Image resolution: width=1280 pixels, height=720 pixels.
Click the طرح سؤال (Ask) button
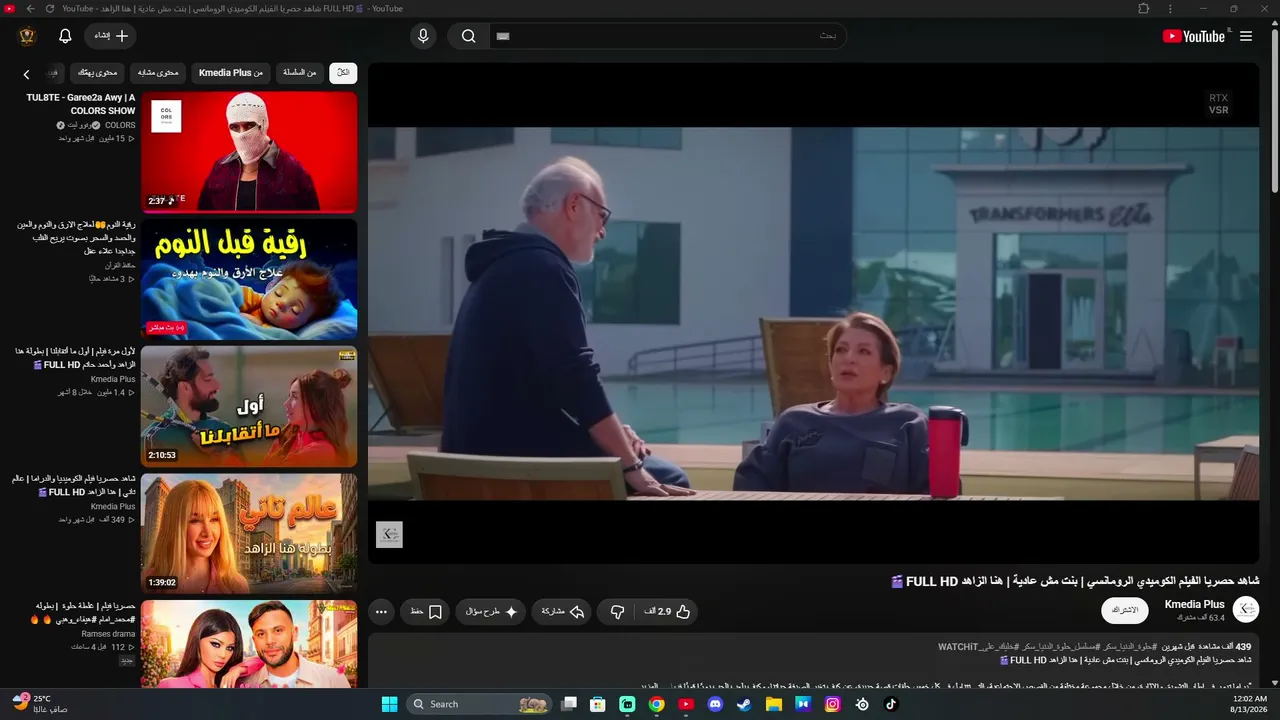491,612
